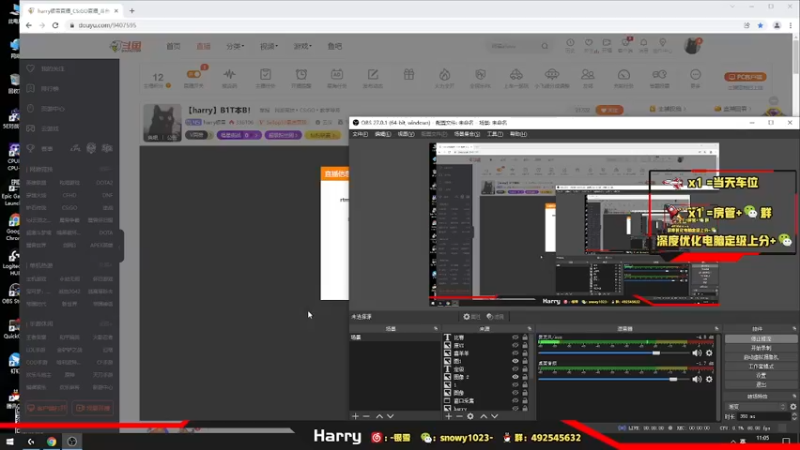Collapse the Douyu left sidebar handle
800x450 pixels.
[121, 246]
